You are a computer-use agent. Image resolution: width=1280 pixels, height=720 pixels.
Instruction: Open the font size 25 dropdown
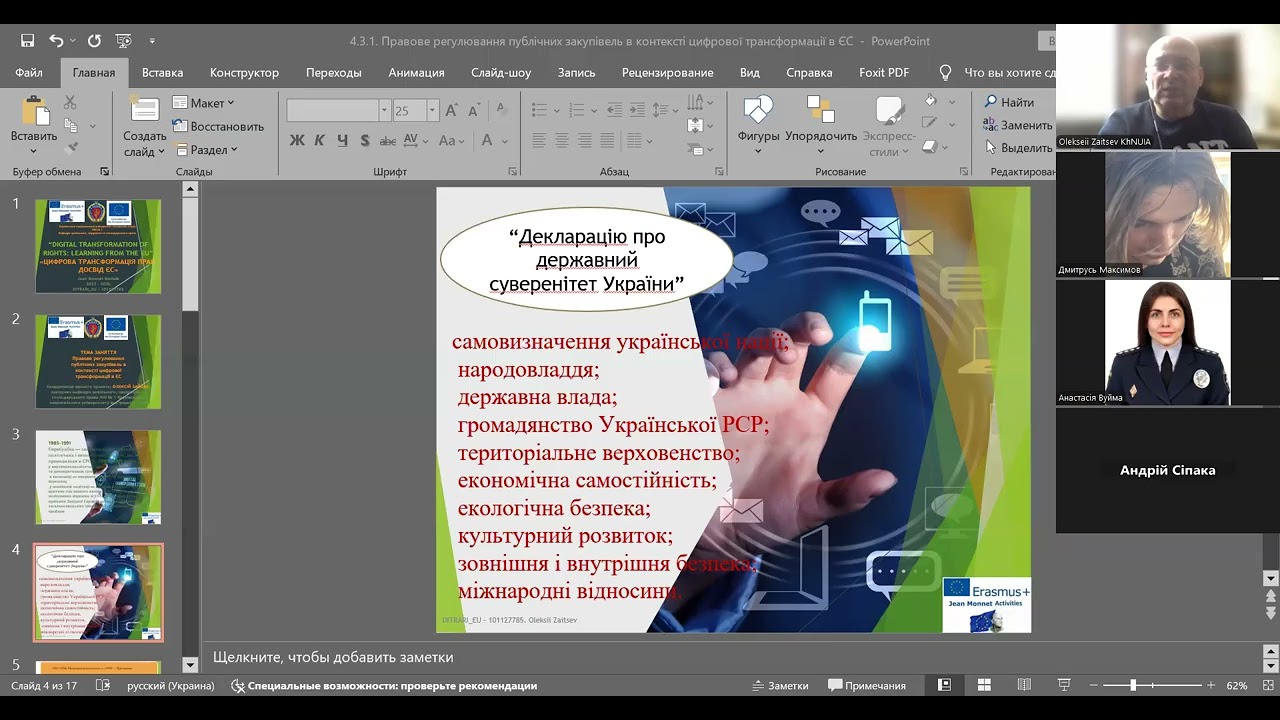point(433,110)
